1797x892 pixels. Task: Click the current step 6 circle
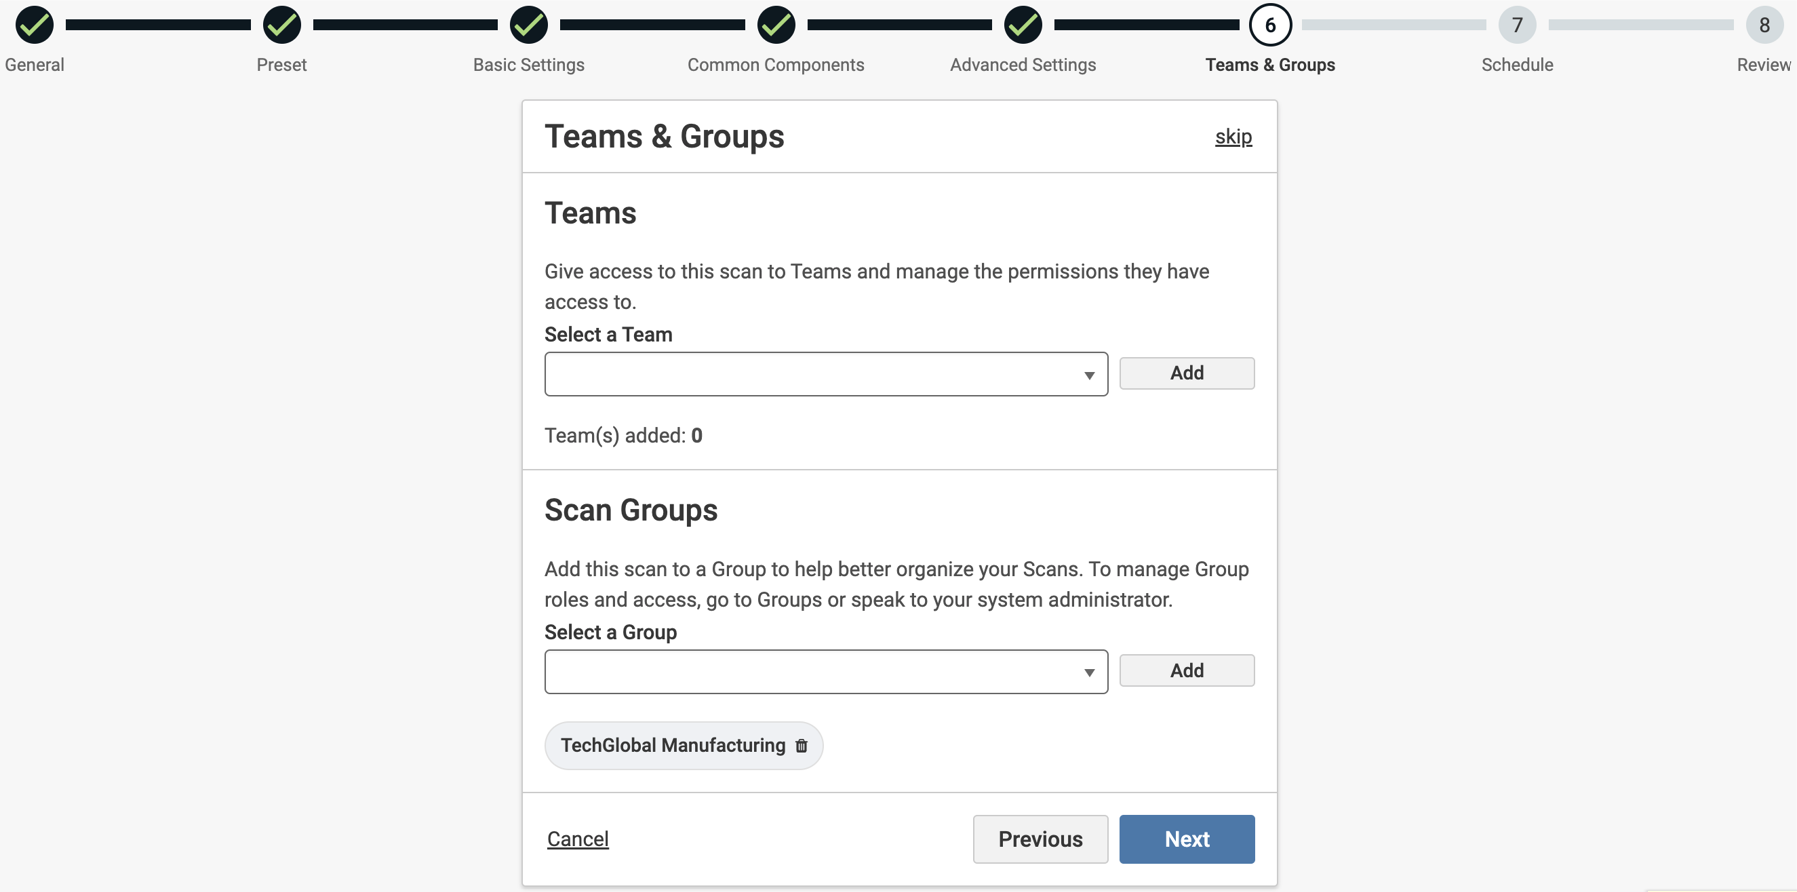(1270, 25)
